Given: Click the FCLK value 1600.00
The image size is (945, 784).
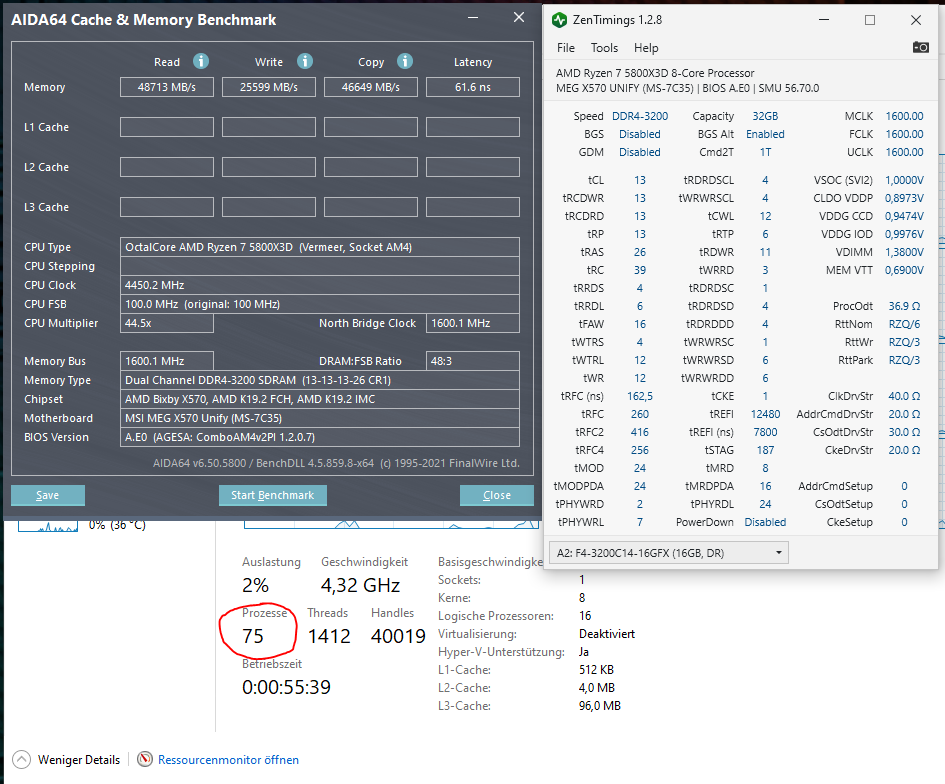Looking at the screenshot, I should (904, 134).
